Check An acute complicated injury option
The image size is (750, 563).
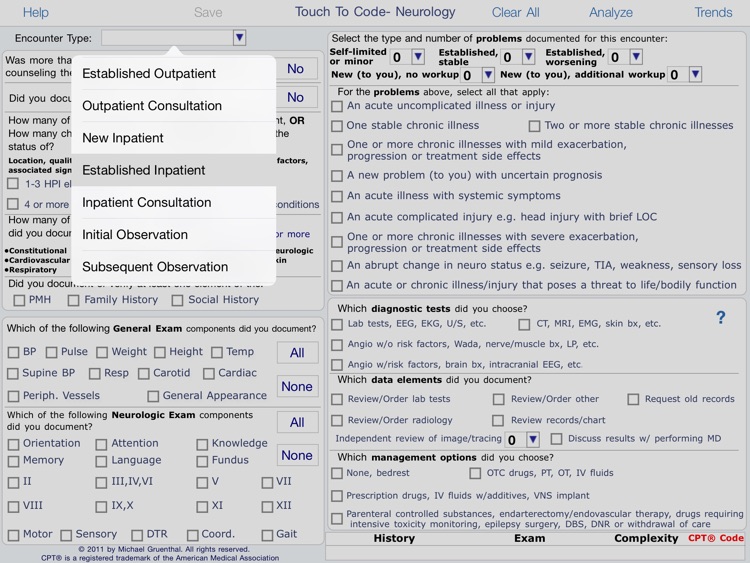337,218
